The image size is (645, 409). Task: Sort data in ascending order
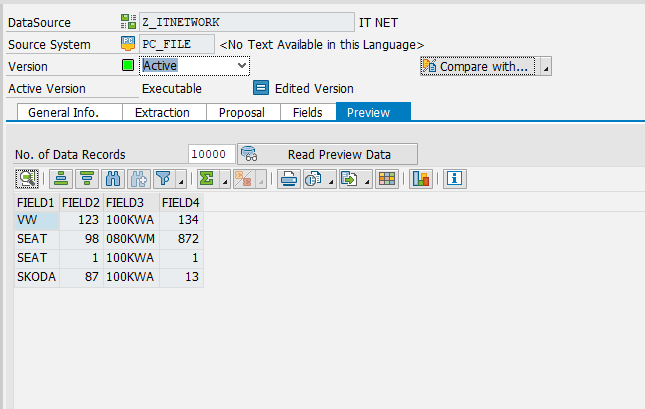[61, 179]
